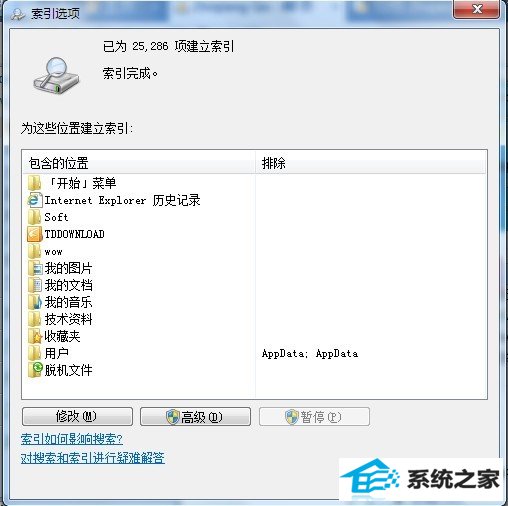508x506 pixels.
Task: Select the 技术资料 list entry
Action: (x=69, y=319)
